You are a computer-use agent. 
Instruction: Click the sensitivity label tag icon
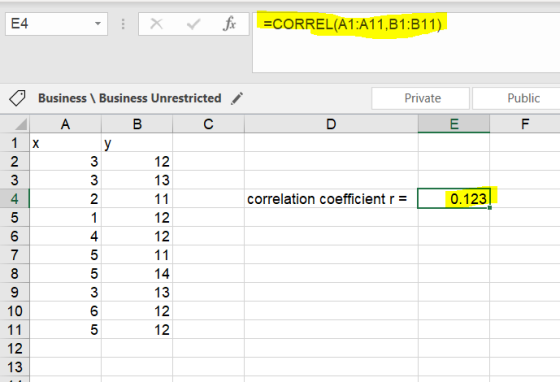pyautogui.click(x=17, y=98)
